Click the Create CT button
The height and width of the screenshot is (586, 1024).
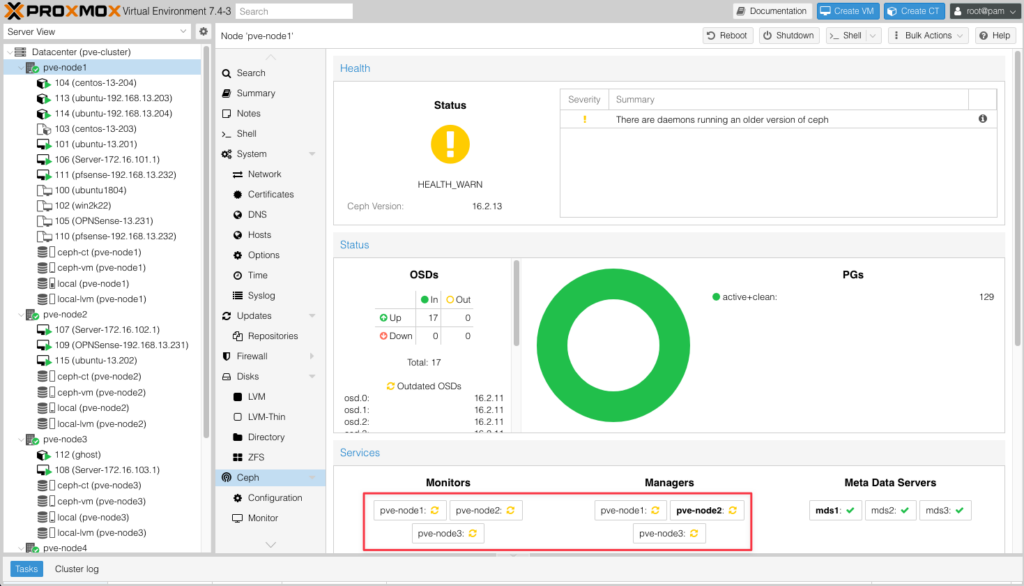[x=914, y=11]
